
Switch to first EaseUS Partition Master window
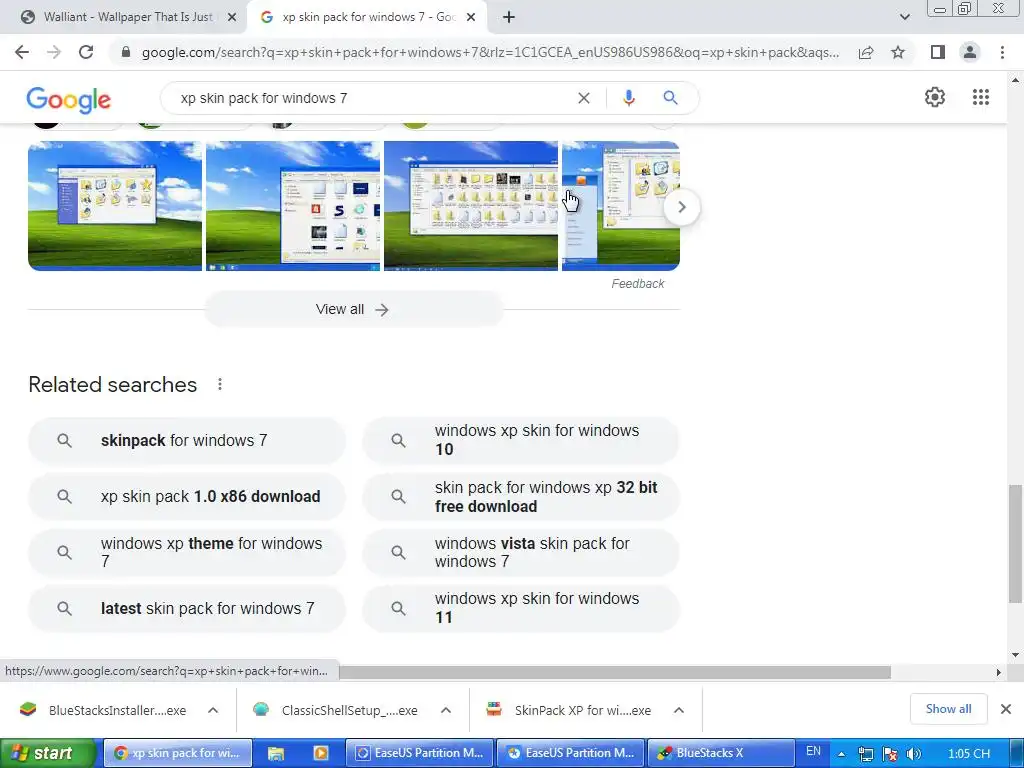coord(420,753)
